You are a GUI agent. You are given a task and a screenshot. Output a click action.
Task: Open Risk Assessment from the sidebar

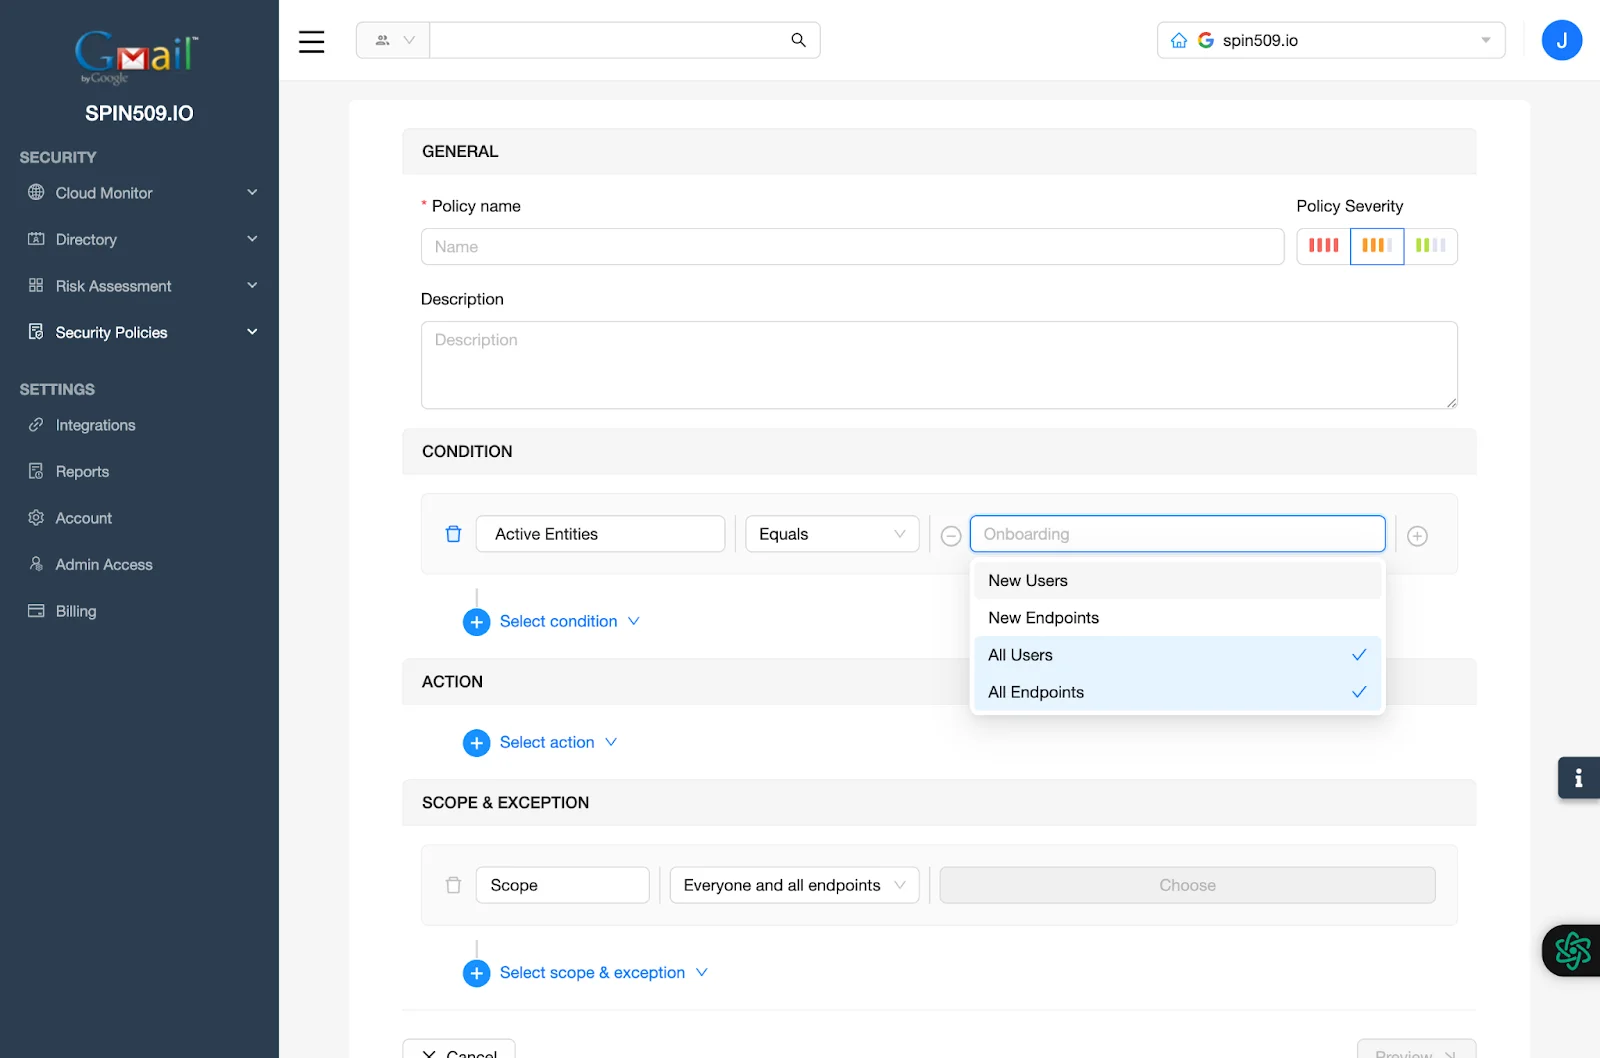[x=113, y=285]
